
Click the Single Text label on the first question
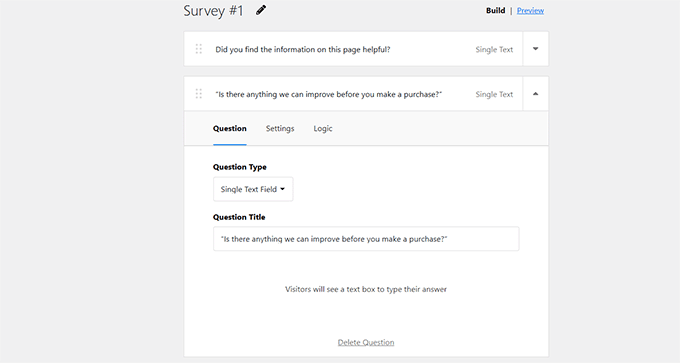(494, 49)
